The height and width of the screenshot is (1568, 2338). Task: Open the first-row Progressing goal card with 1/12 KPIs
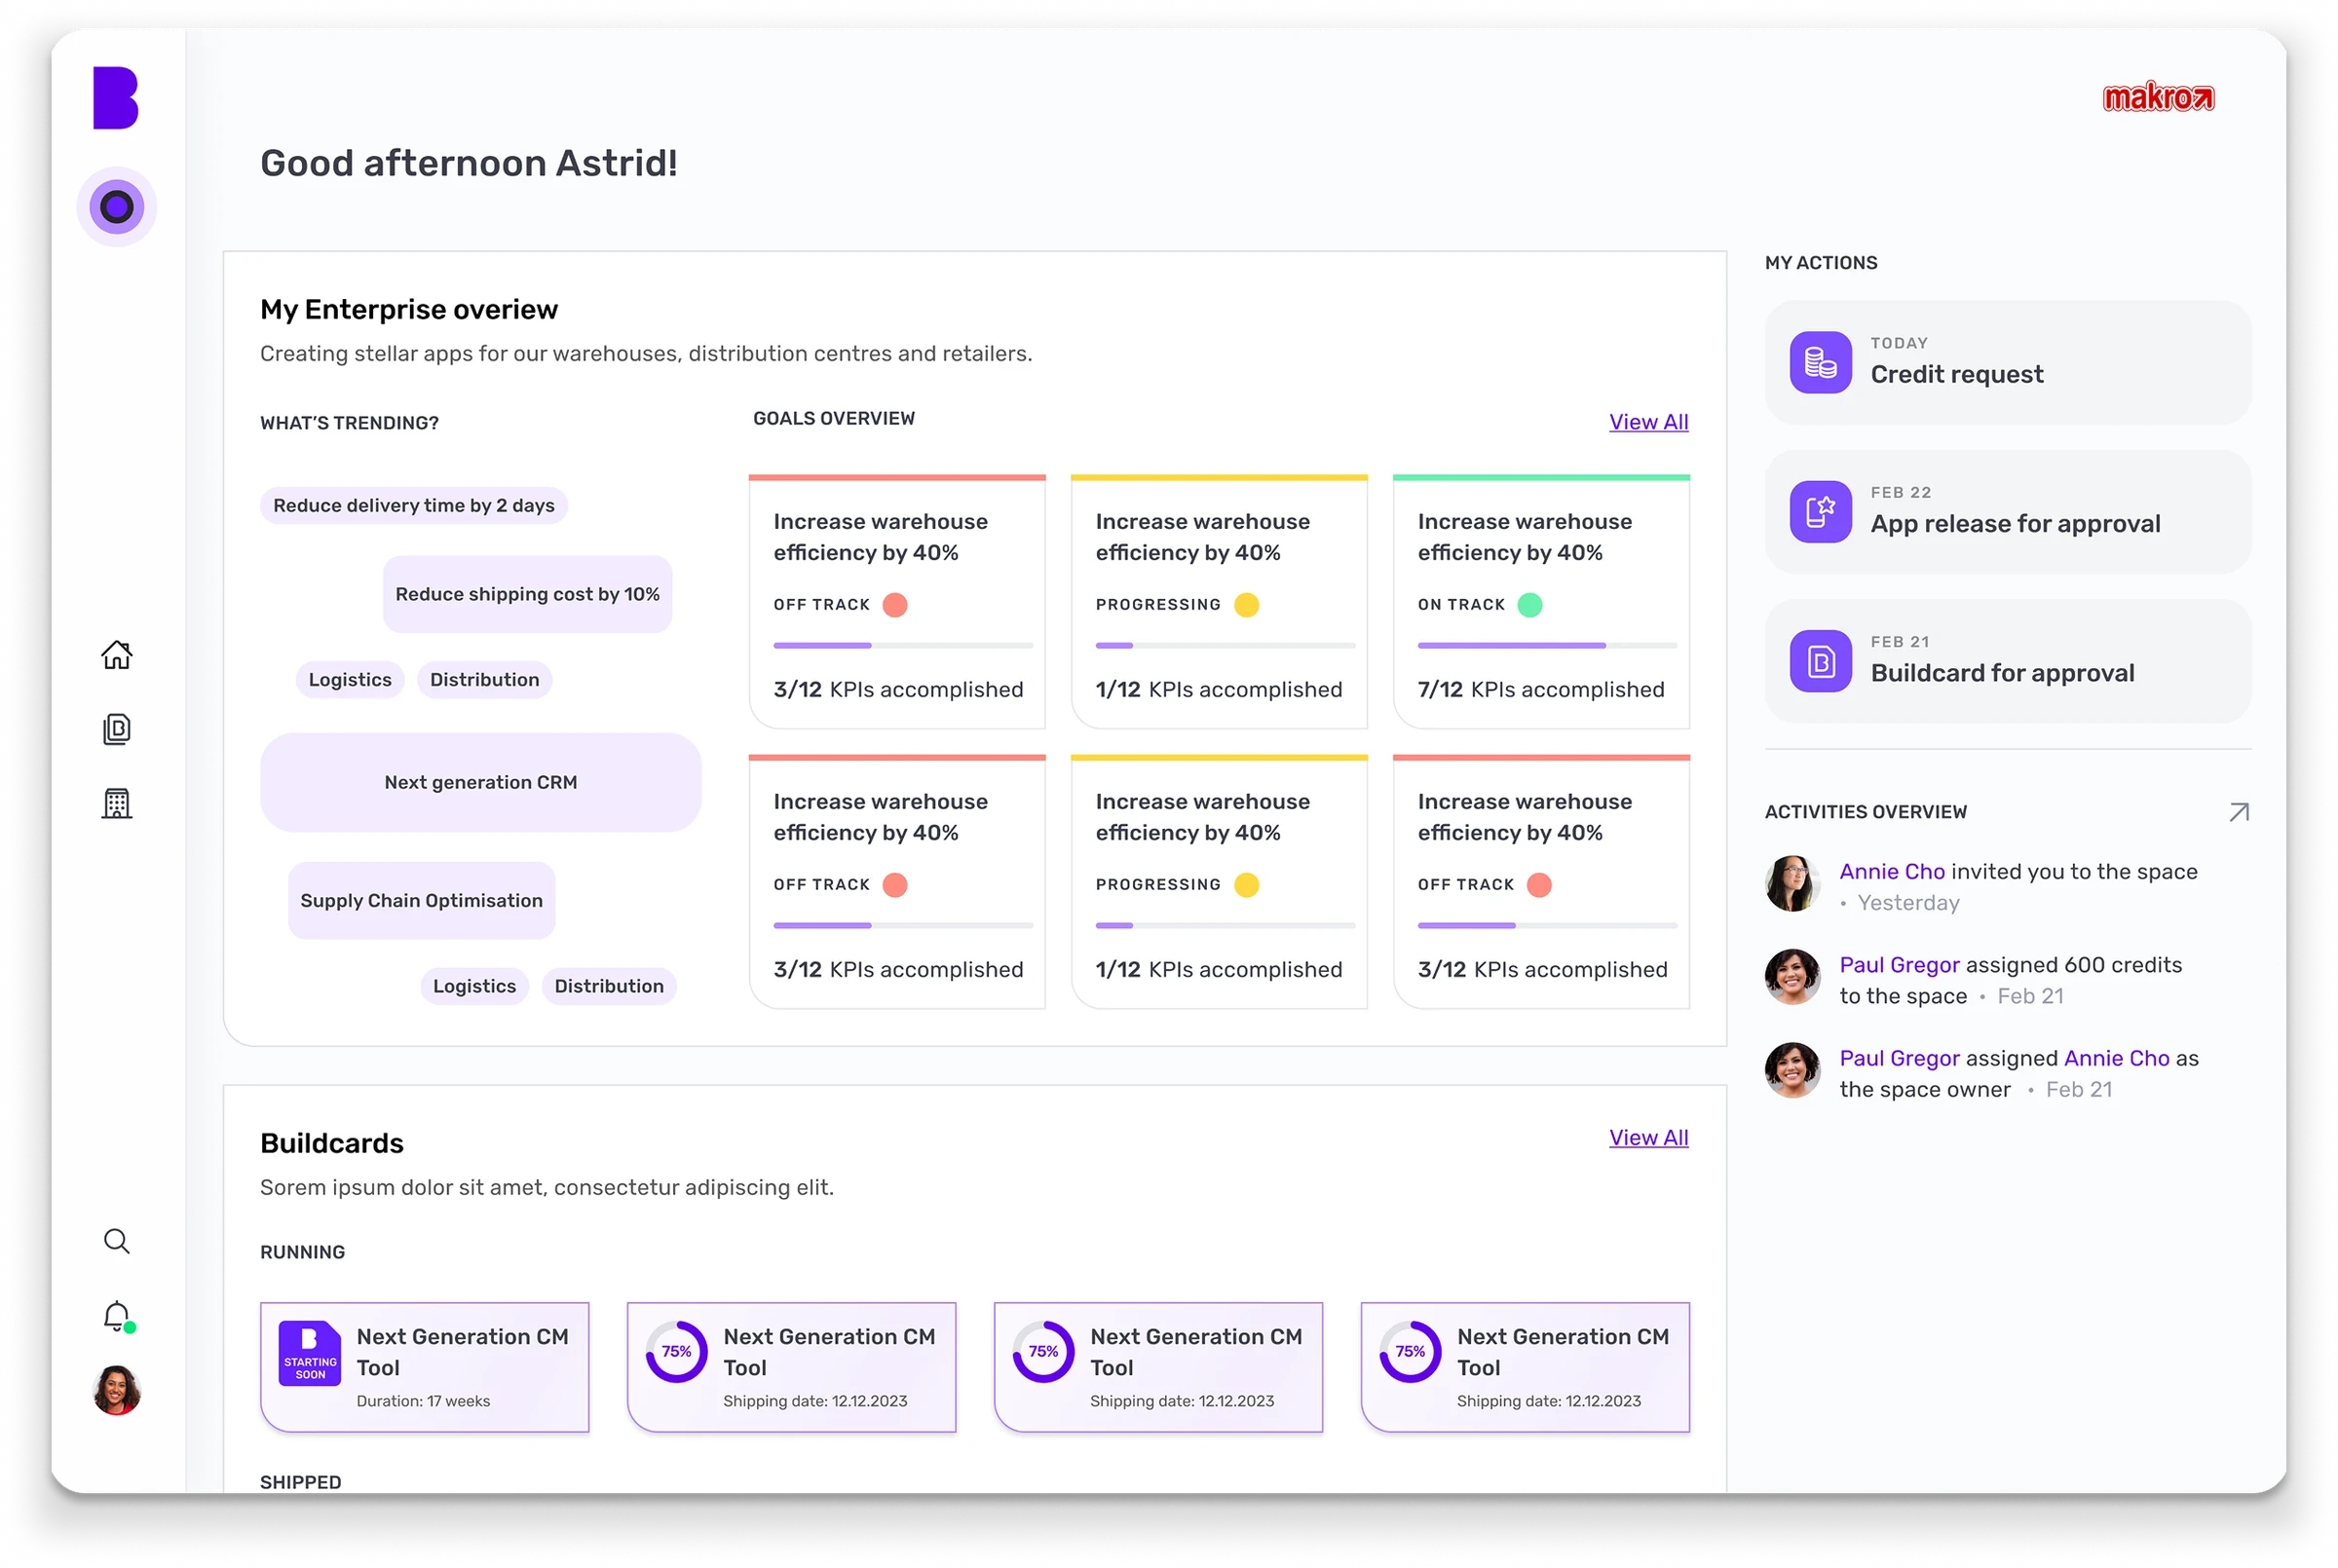[x=1220, y=602]
